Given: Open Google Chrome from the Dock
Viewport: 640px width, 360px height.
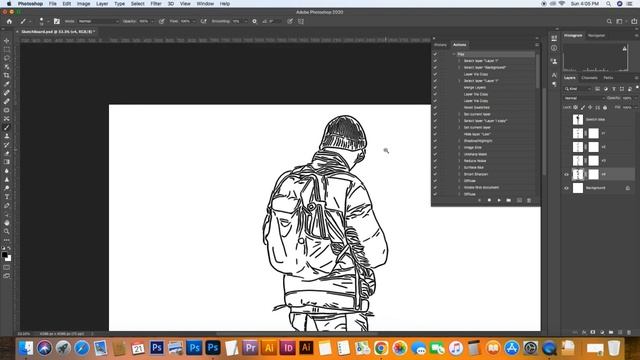Looking at the screenshot, I should (x=381, y=348).
